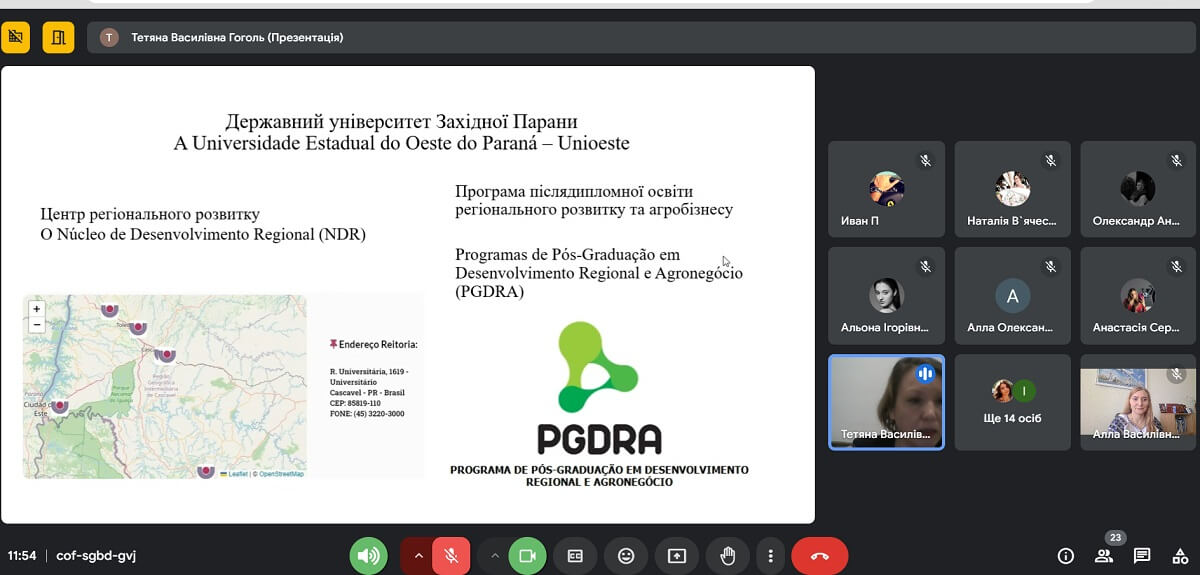Turn off the camera with green video button
This screenshot has height=575, width=1200.
(x=527, y=556)
